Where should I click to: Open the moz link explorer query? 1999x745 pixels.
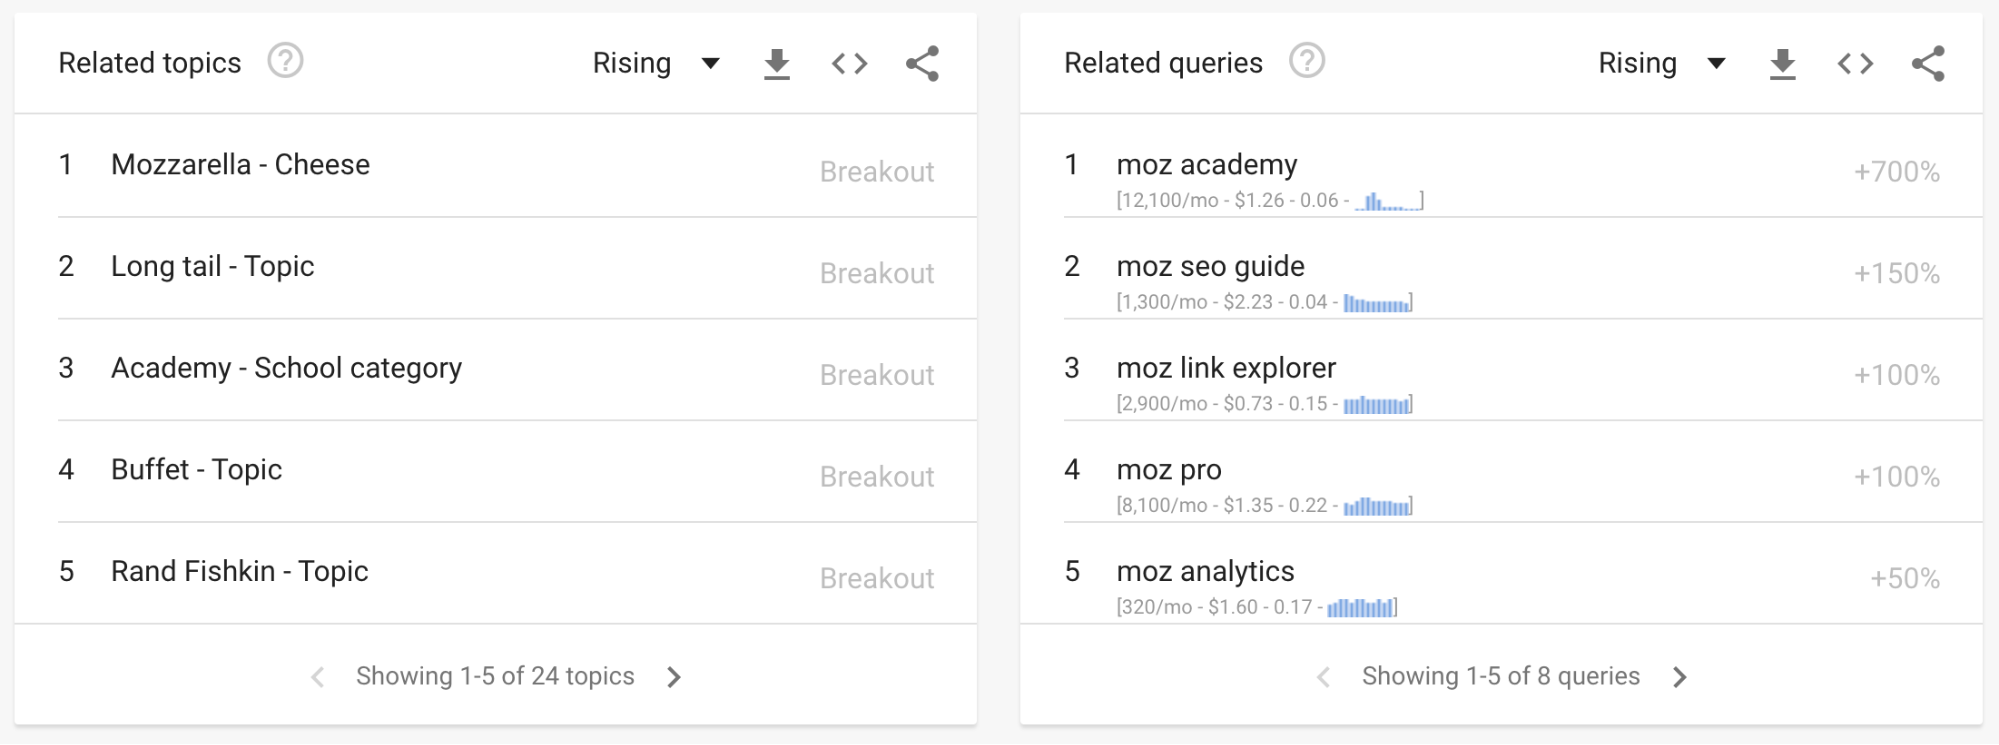pos(1227,367)
